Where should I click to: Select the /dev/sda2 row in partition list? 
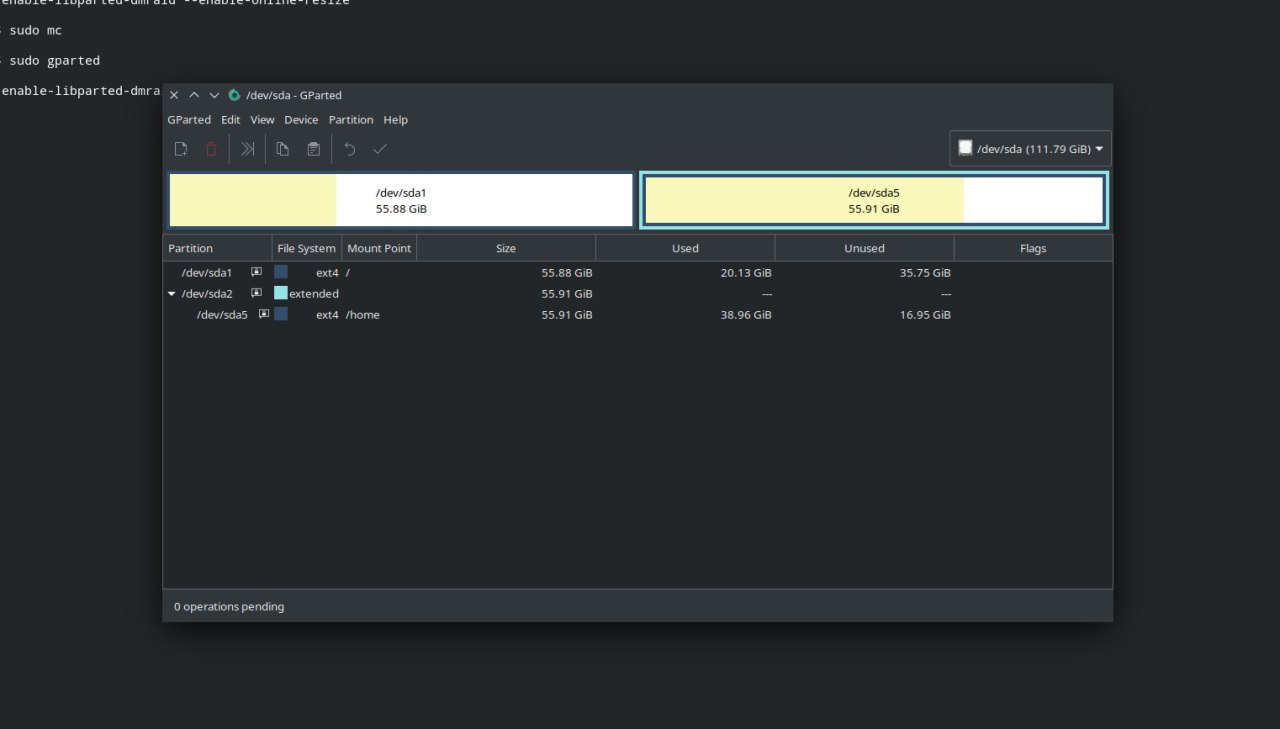coord(637,293)
